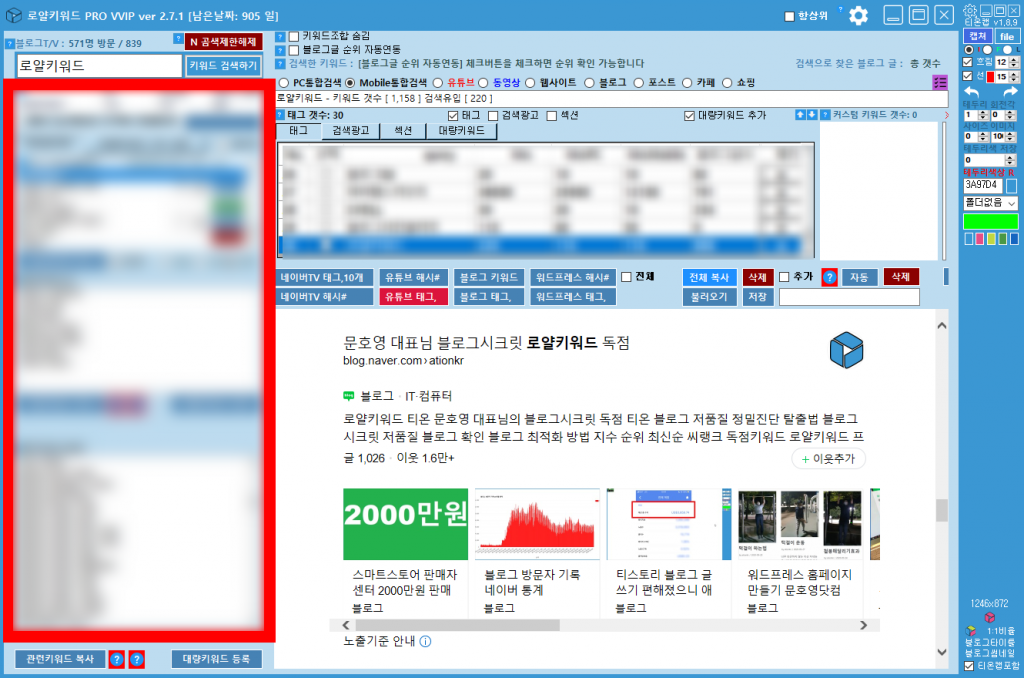The width and height of the screenshot is (1024, 678).
Task: Click the blue cube blog logo in search result
Action: [x=846, y=350]
